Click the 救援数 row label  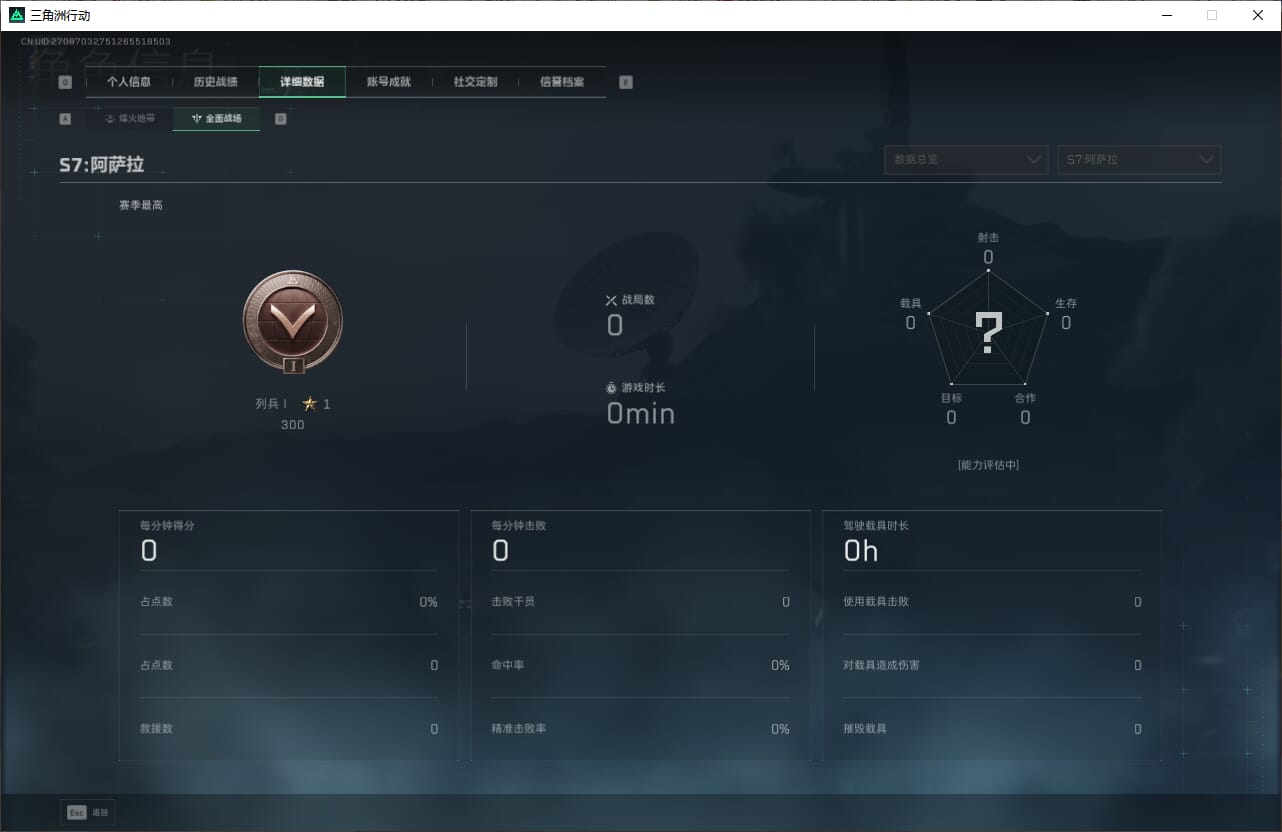(156, 729)
